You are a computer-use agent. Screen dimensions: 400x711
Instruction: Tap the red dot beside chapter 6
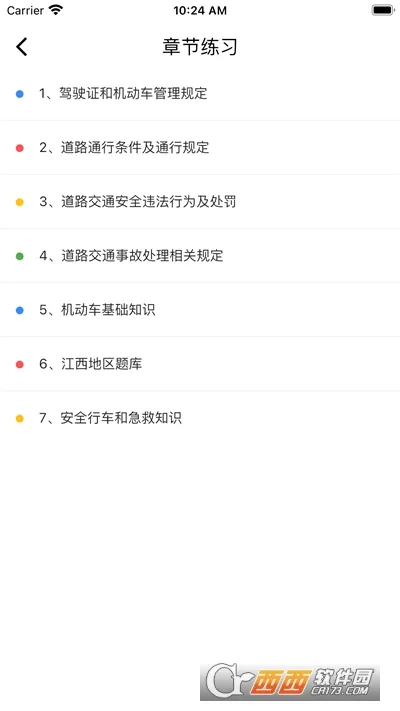(x=20, y=364)
